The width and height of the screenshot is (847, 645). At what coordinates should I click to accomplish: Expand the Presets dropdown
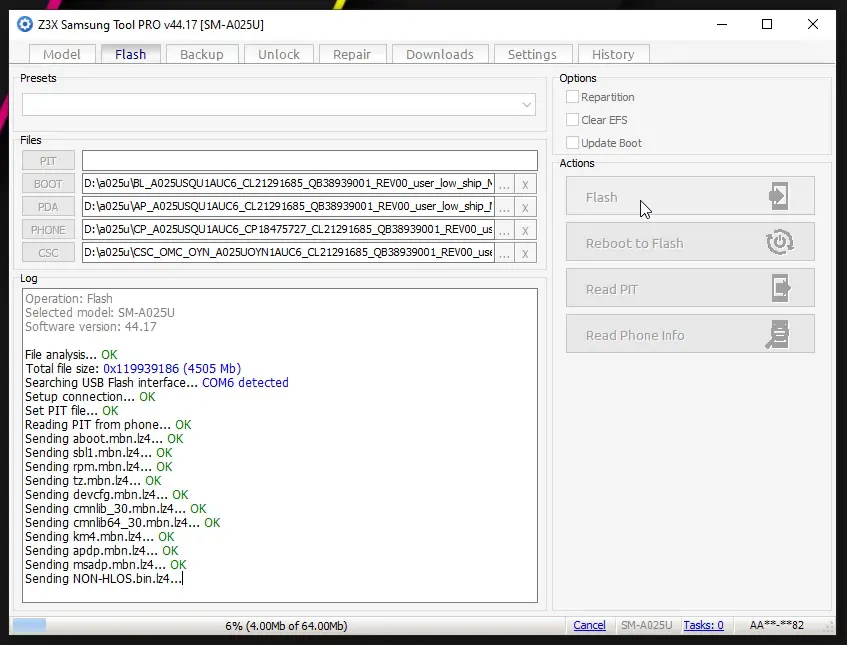pos(526,105)
